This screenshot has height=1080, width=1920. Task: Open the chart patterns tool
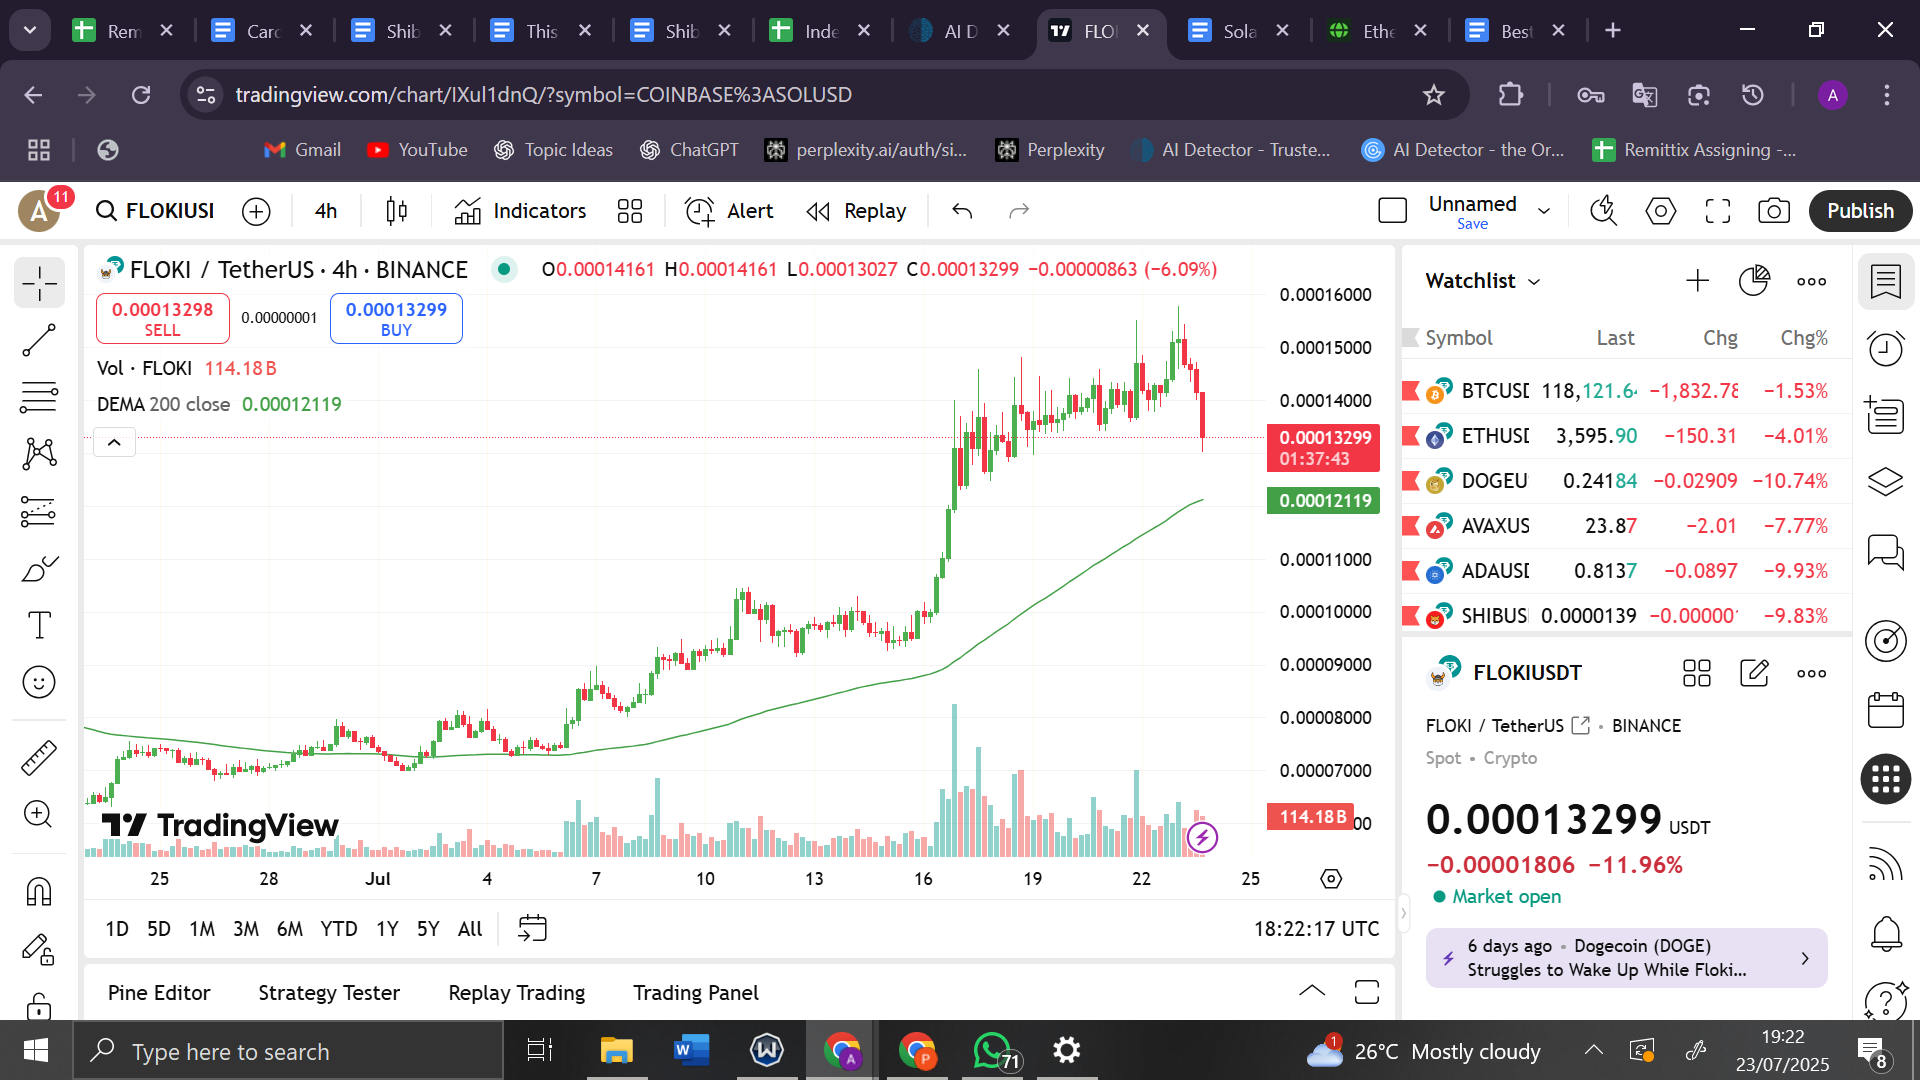pyautogui.click(x=39, y=454)
